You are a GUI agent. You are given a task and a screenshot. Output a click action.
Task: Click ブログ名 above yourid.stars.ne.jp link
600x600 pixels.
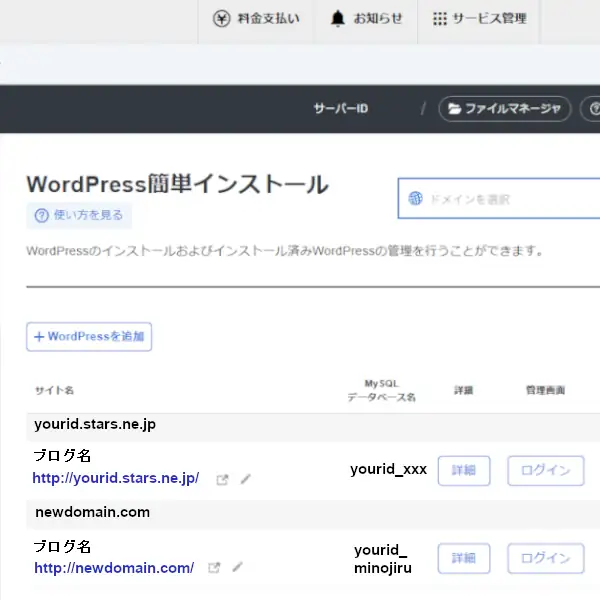[x=62, y=456]
